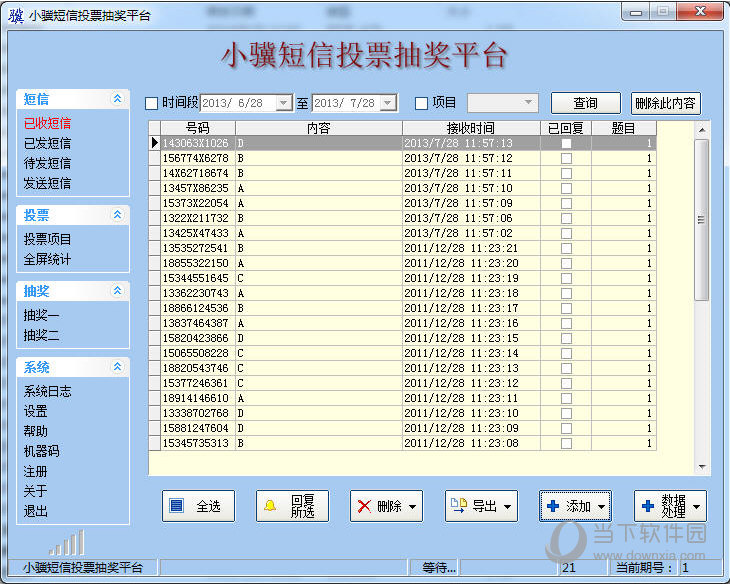Select the row with number 15881247604
Viewport: 730px width, 585px height.
(402, 428)
